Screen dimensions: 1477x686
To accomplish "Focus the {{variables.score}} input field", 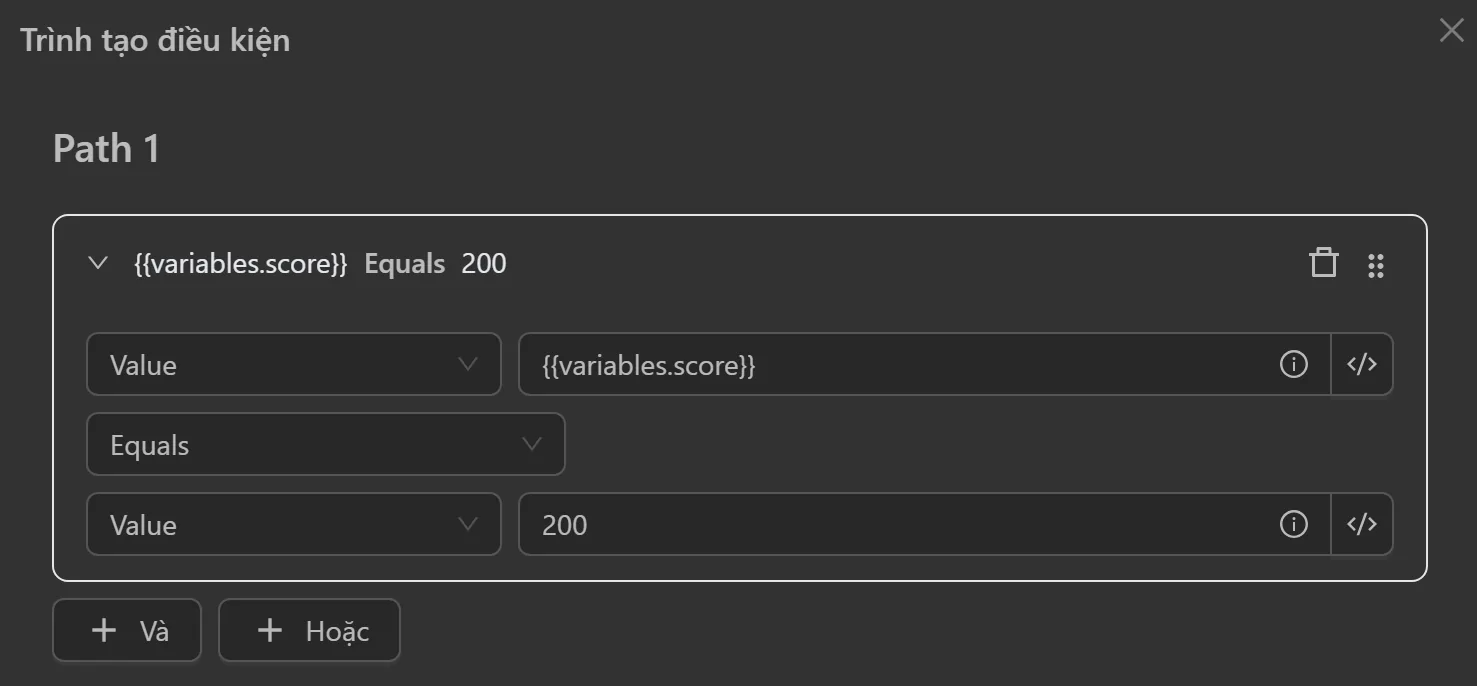I will pos(900,365).
